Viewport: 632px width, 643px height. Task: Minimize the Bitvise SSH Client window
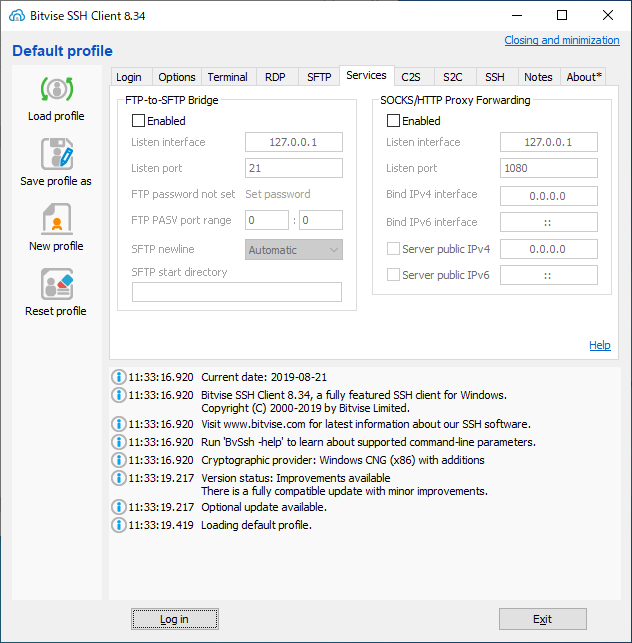click(x=517, y=16)
